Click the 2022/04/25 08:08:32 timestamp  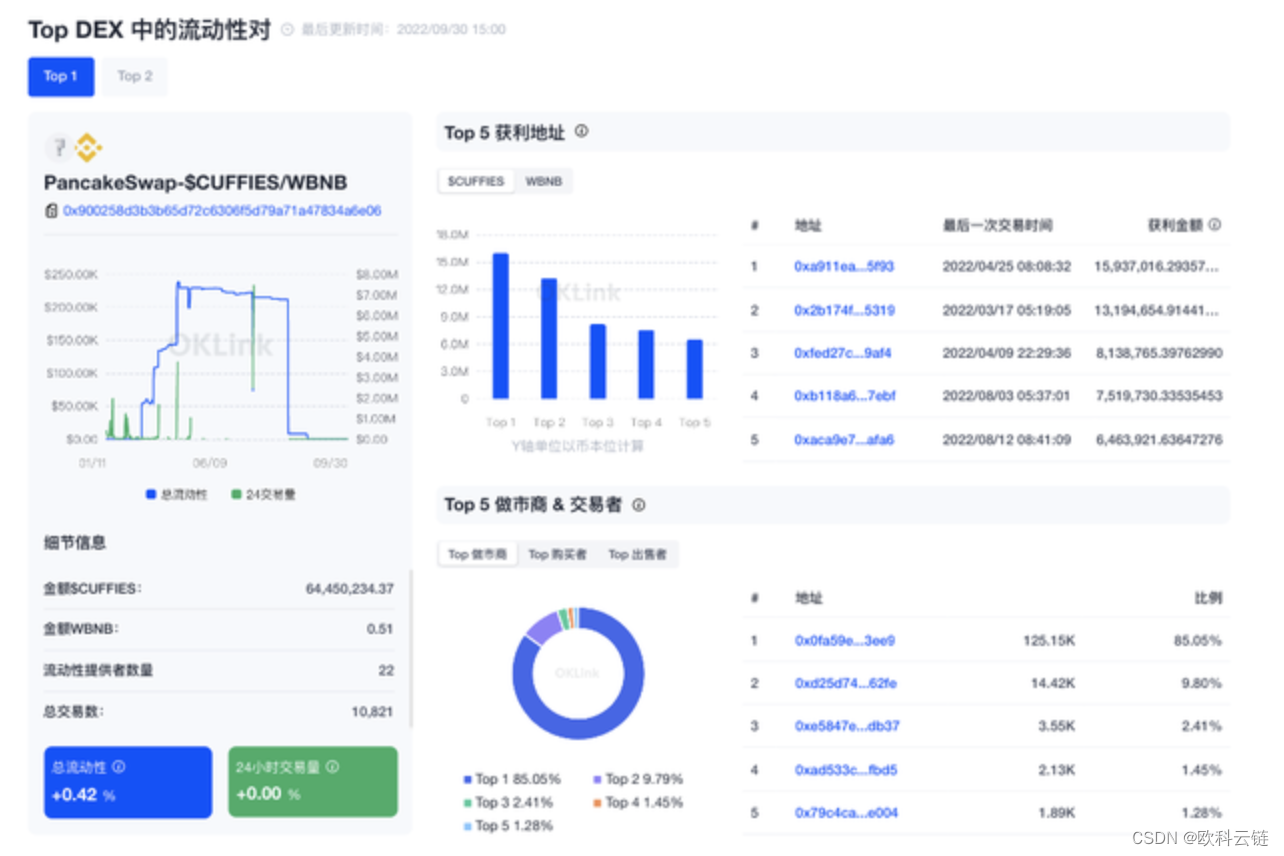pos(1007,267)
